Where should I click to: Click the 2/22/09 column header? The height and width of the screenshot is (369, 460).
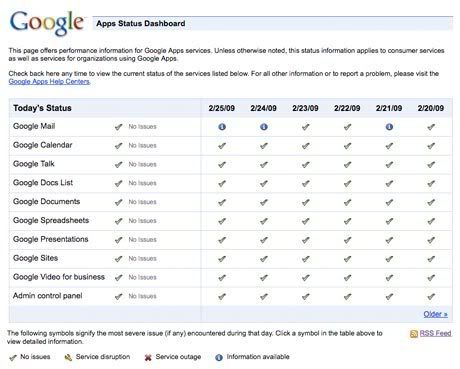[x=347, y=108]
